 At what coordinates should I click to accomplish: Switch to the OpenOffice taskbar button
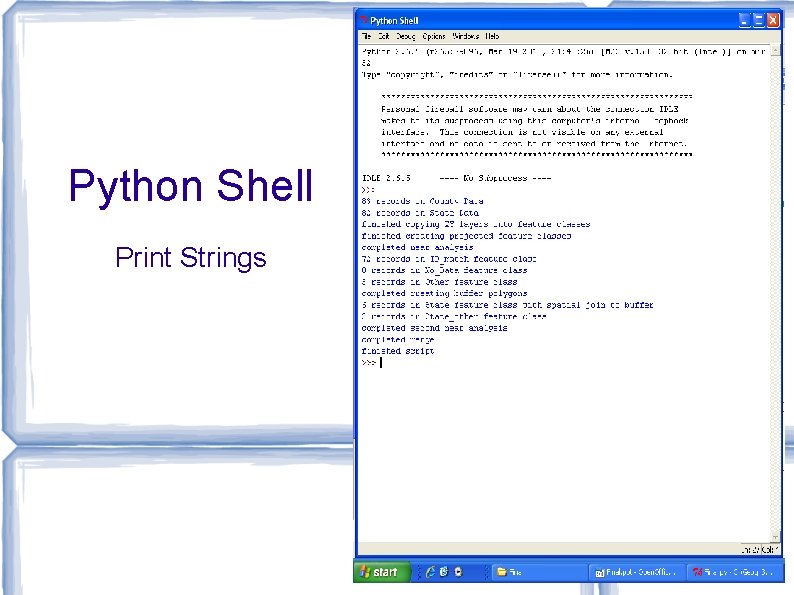click(637, 572)
